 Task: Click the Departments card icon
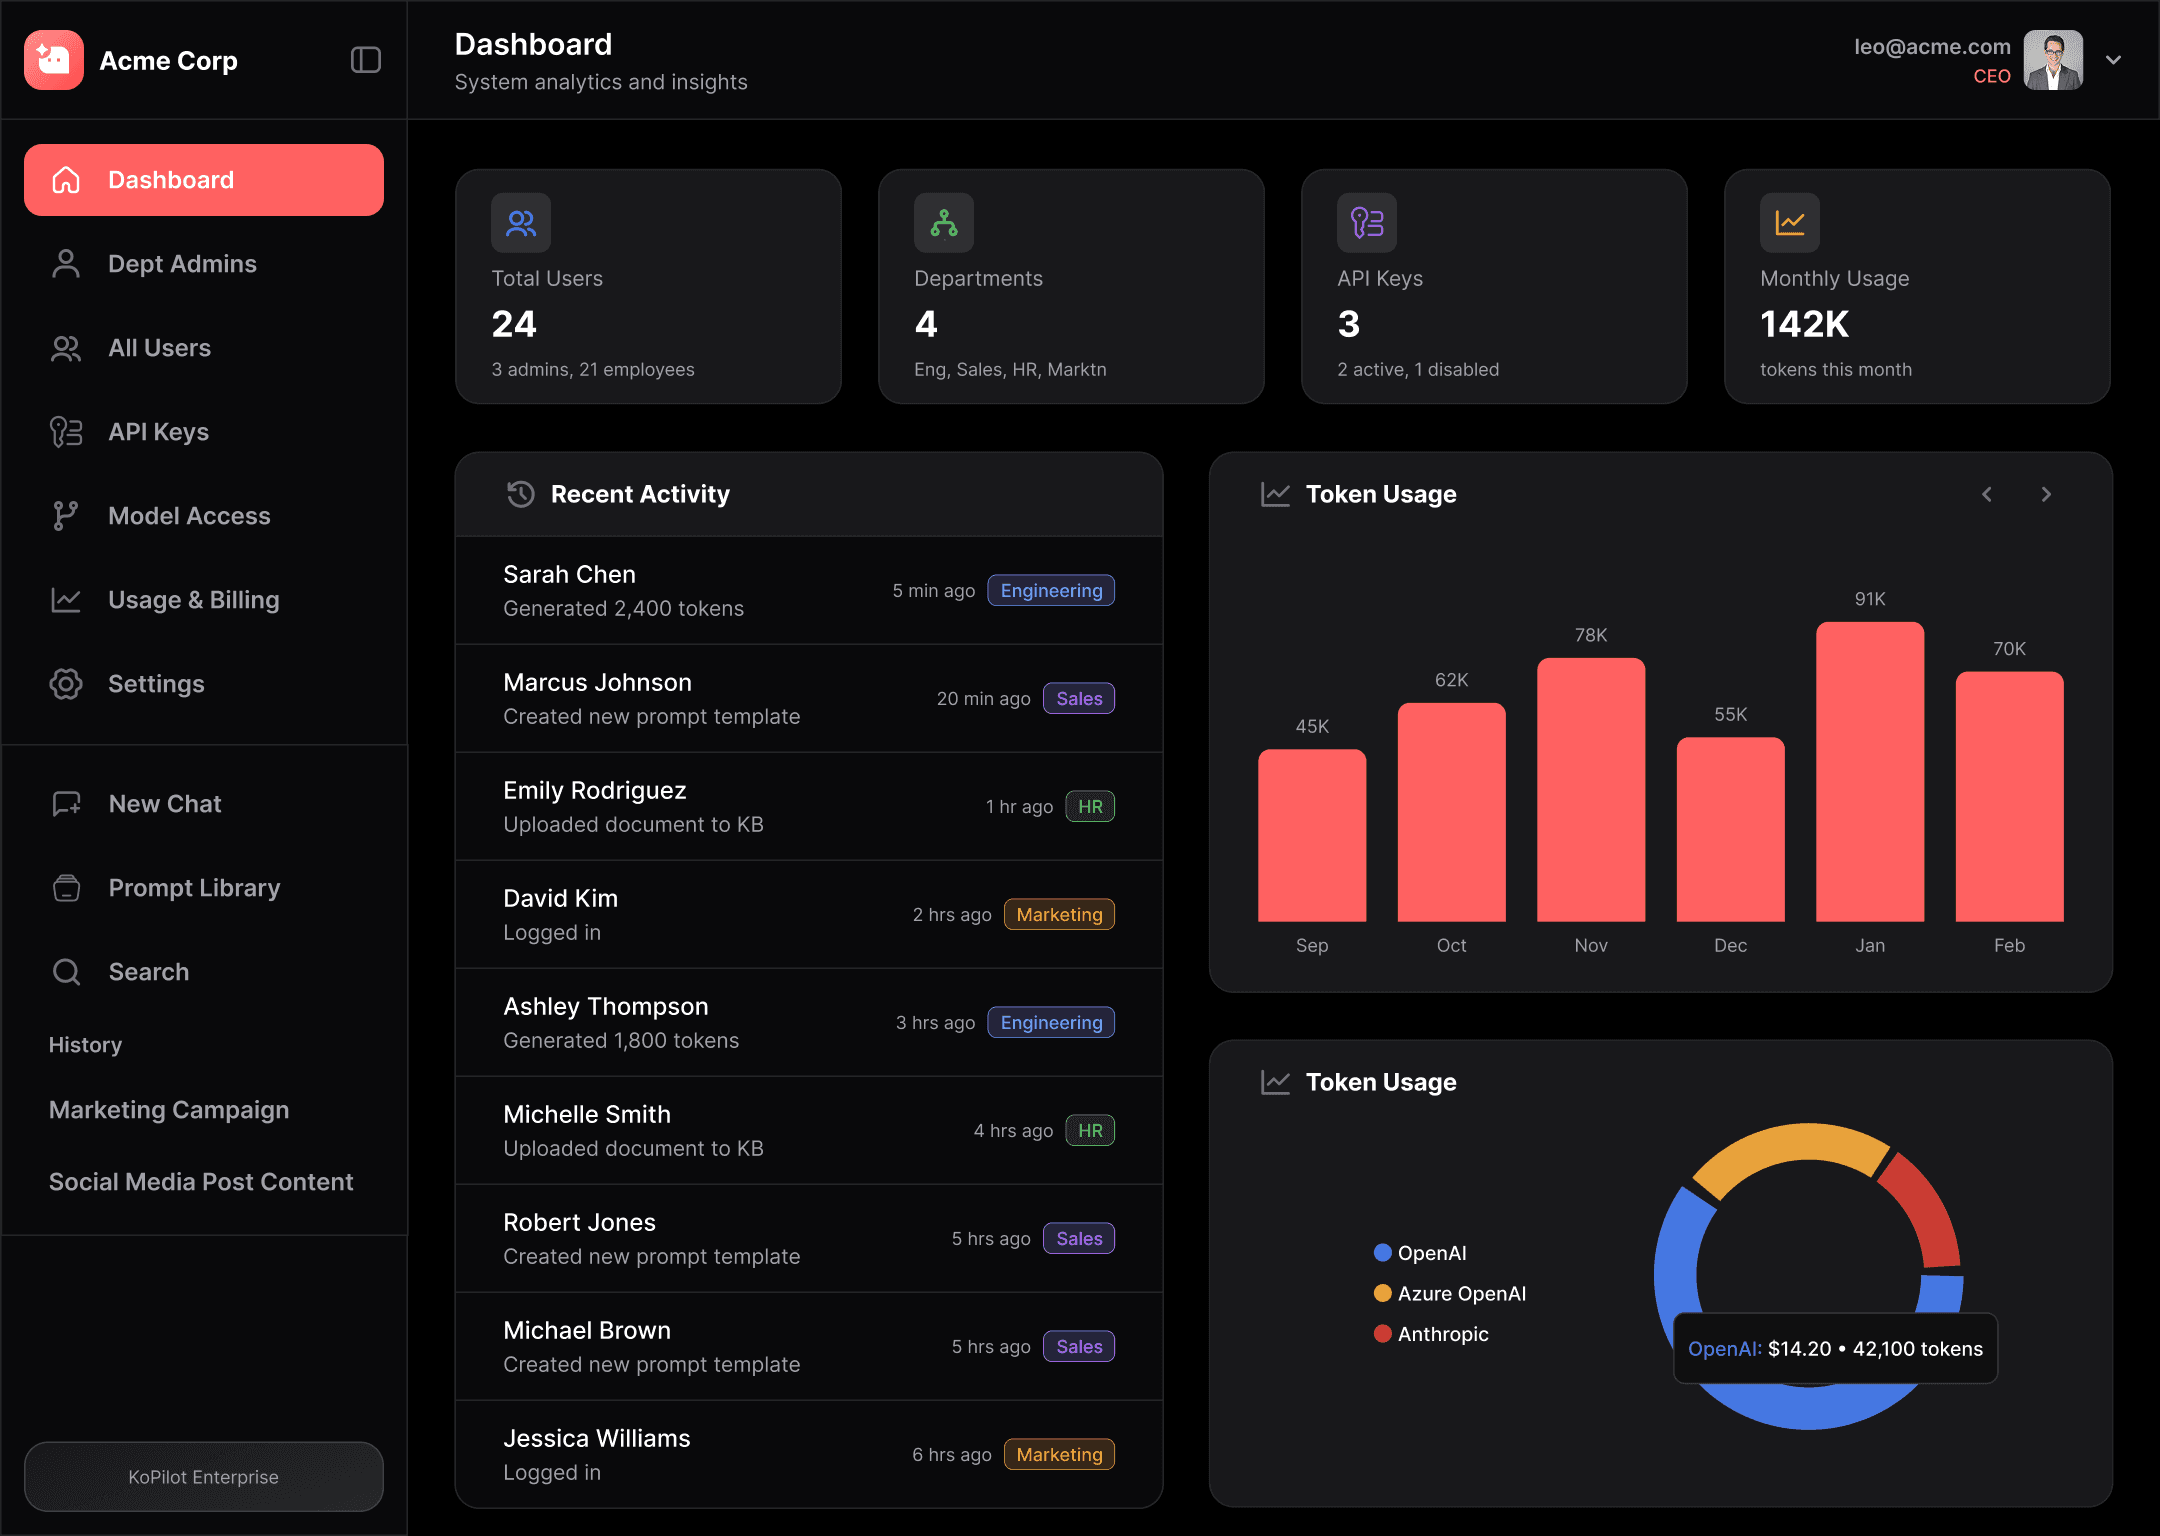(944, 223)
